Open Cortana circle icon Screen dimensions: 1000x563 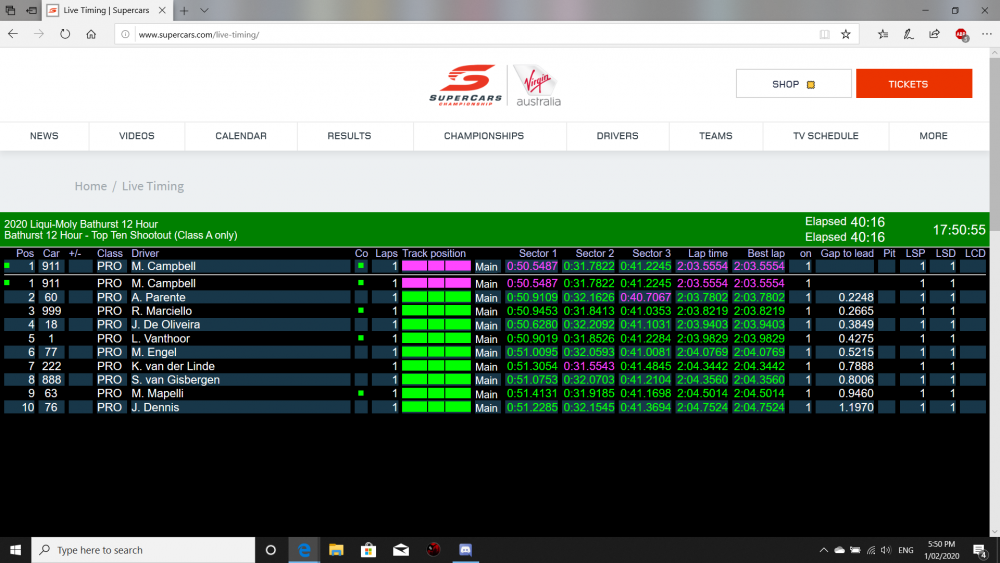pos(270,550)
